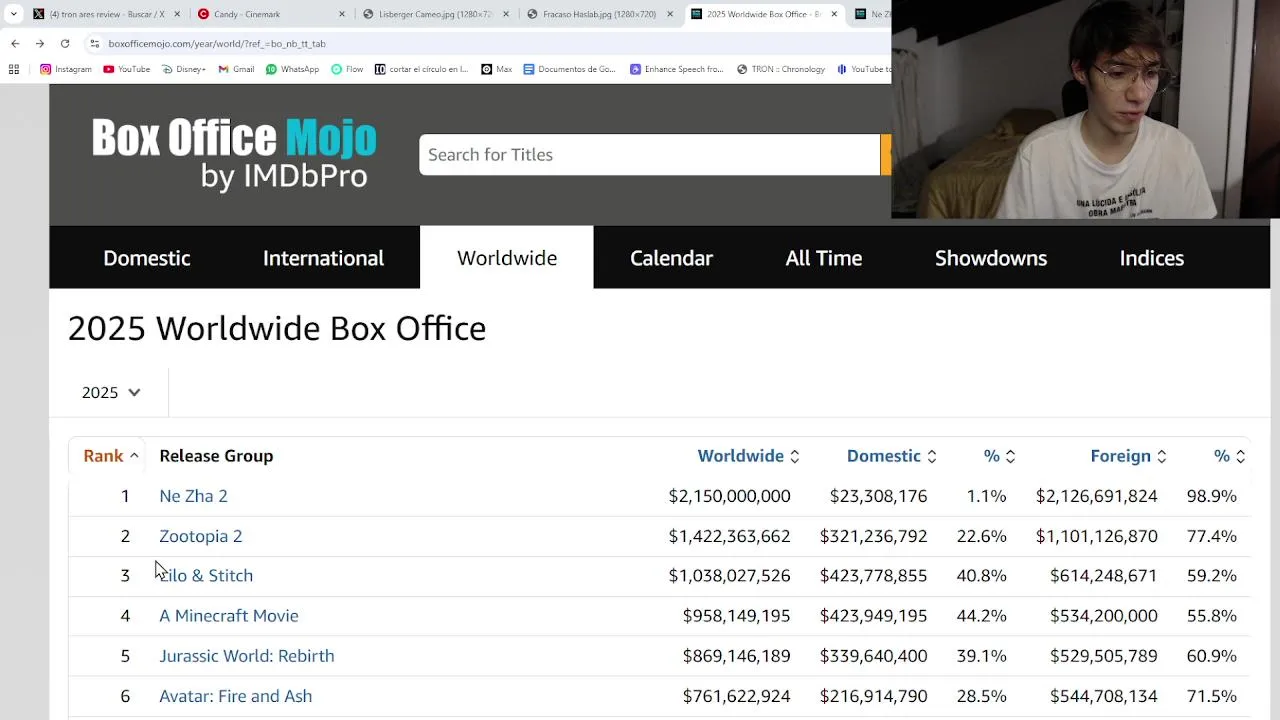Viewport: 1280px width, 720px height.
Task: Open the Ne Zha 2 link
Action: (x=193, y=496)
